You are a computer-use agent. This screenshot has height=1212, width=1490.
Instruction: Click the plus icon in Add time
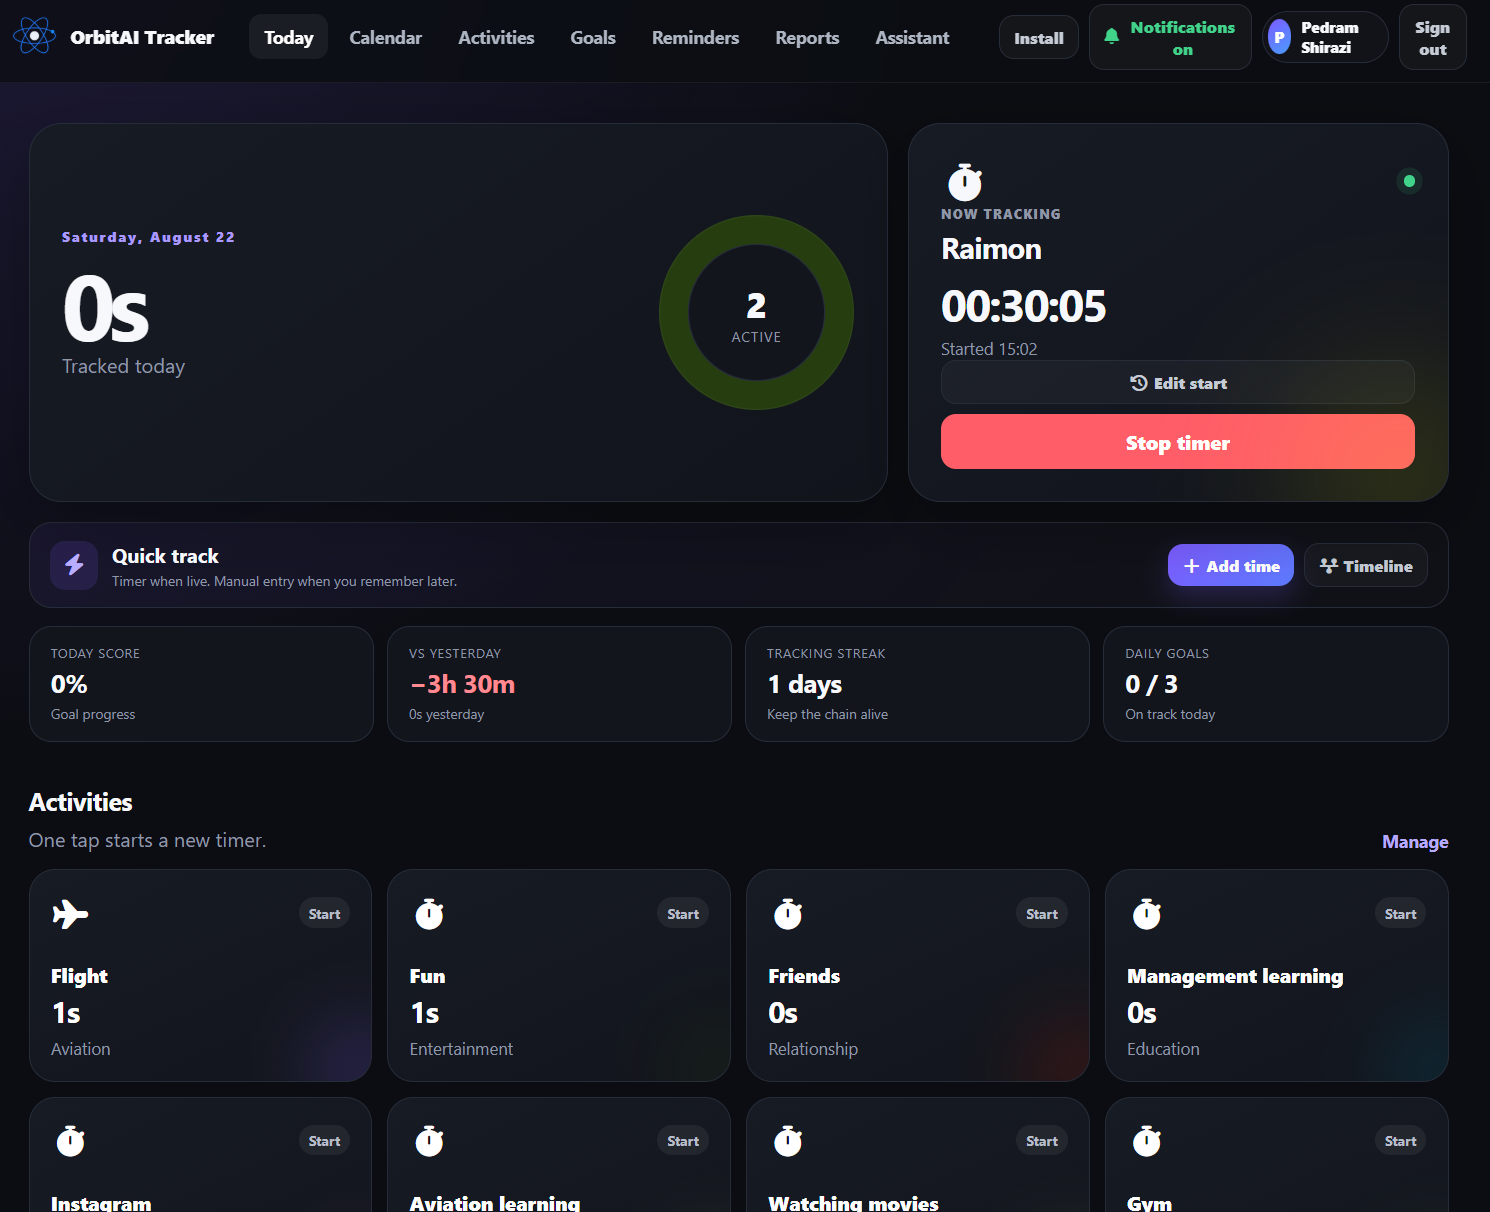[x=1191, y=566]
